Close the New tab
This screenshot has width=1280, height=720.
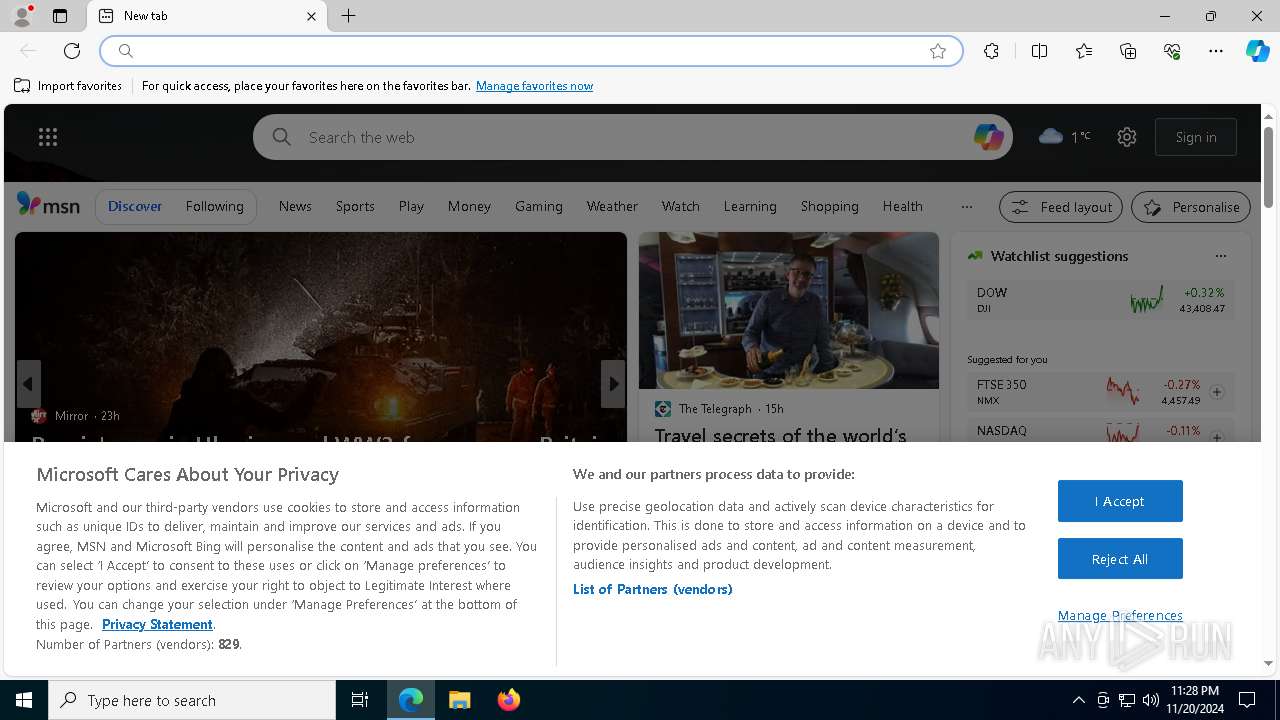[311, 16]
